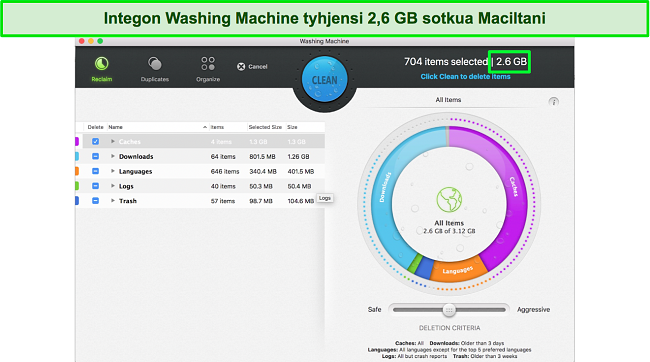Click the '401.5 MB' size cell

point(301,171)
